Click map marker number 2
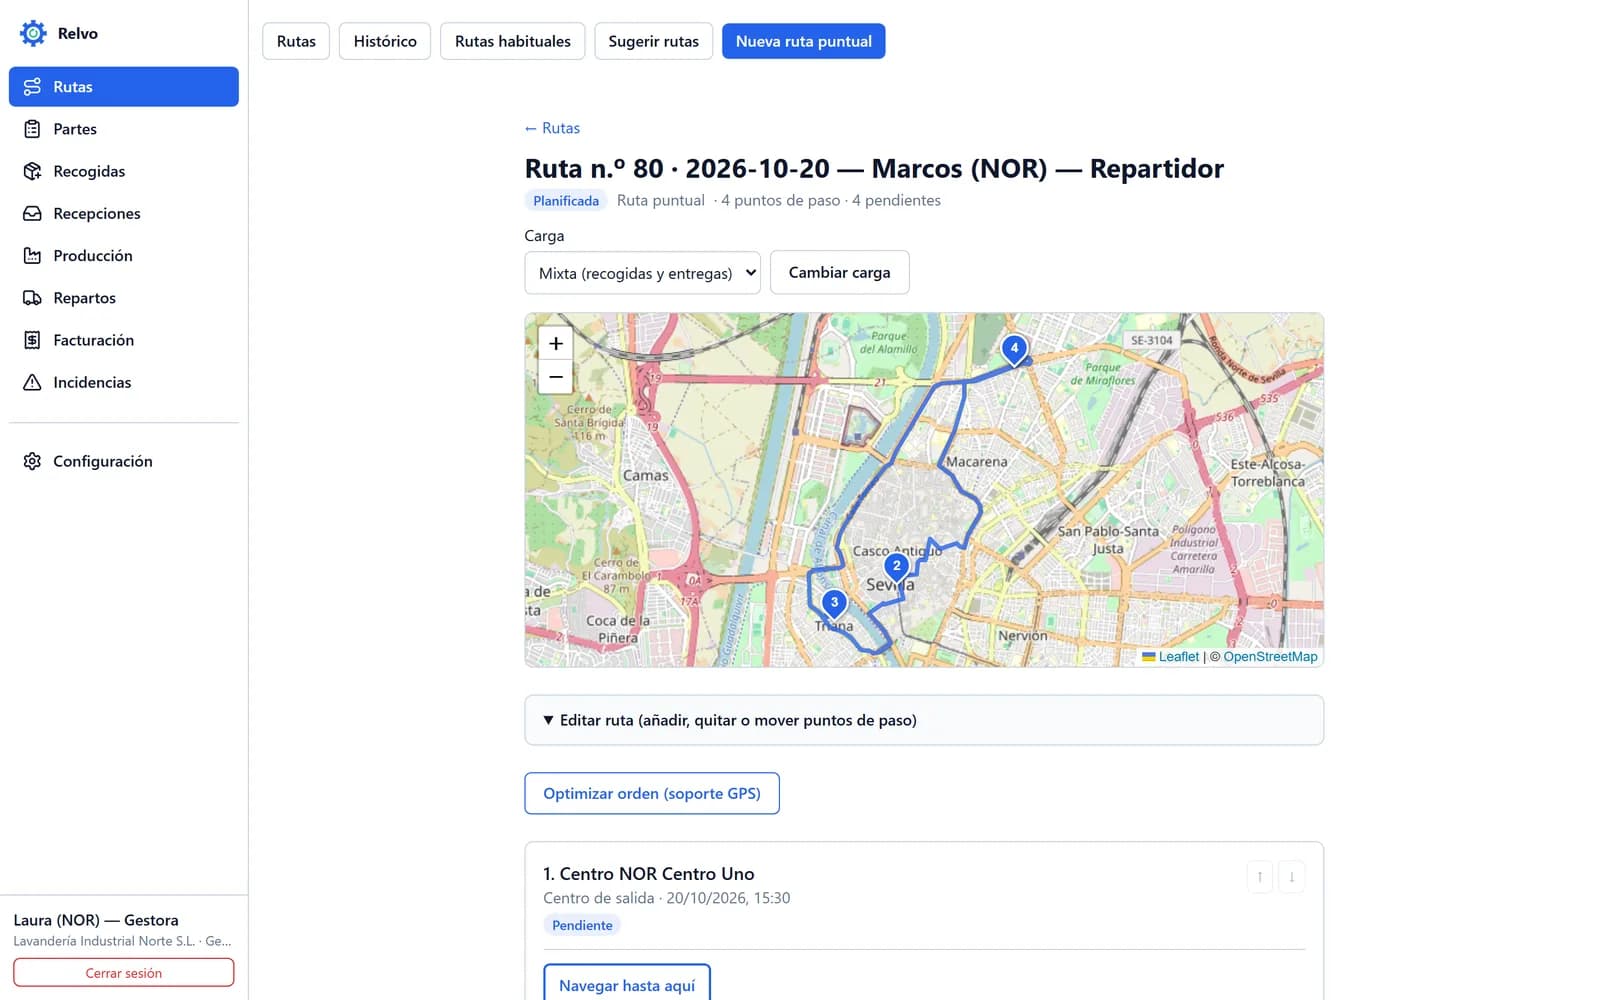This screenshot has width=1600, height=1000. coord(896,567)
